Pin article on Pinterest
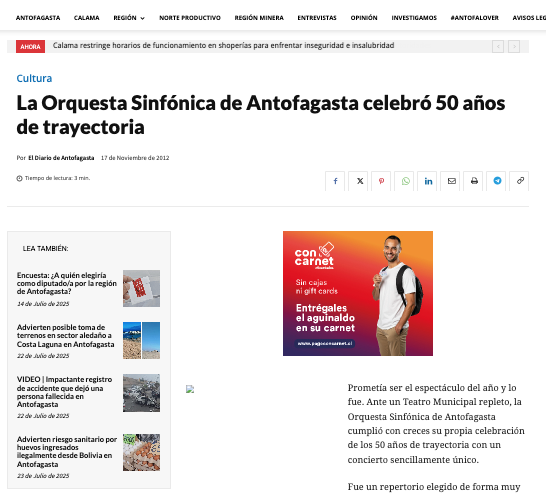 pyautogui.click(x=381, y=181)
